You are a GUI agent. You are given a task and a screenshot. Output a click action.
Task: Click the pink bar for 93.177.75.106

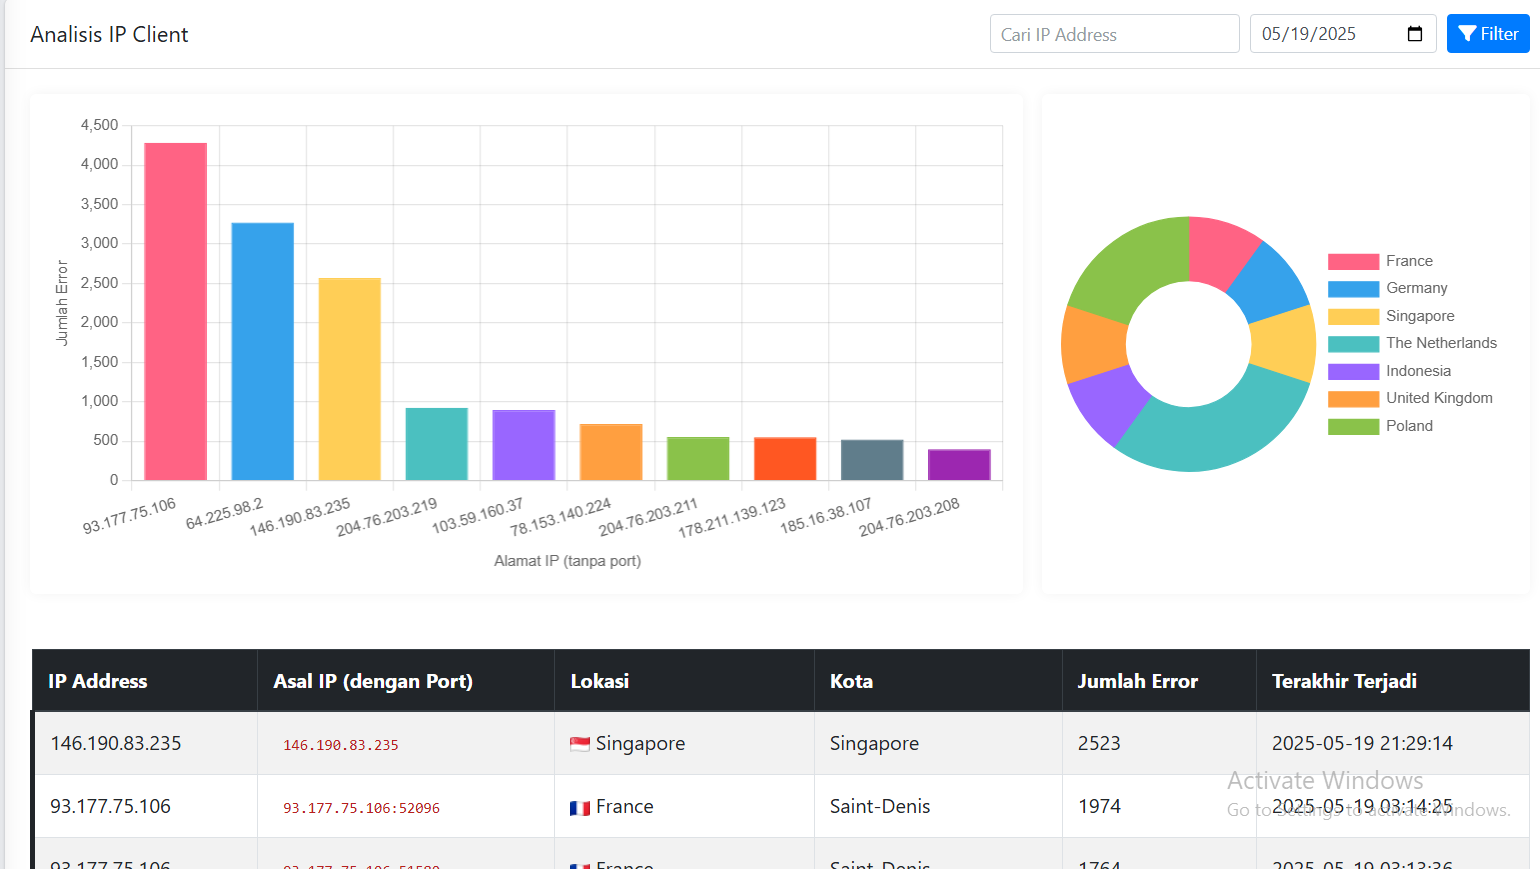pos(175,311)
